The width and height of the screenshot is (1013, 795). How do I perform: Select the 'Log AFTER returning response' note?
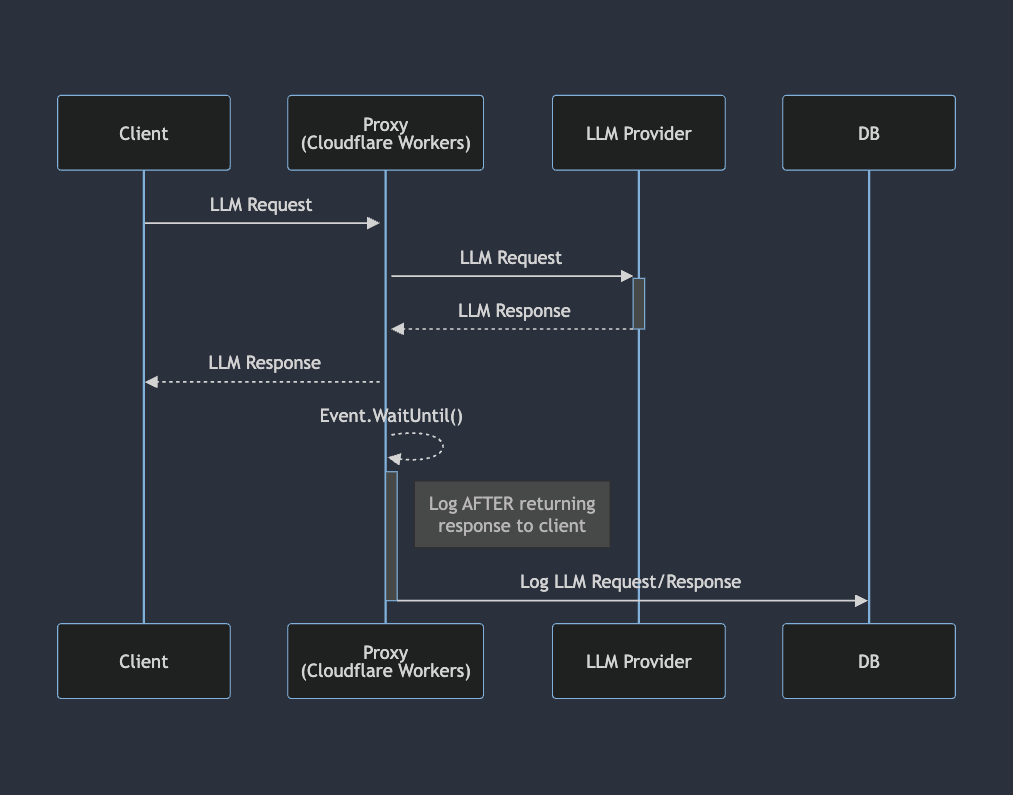click(512, 515)
